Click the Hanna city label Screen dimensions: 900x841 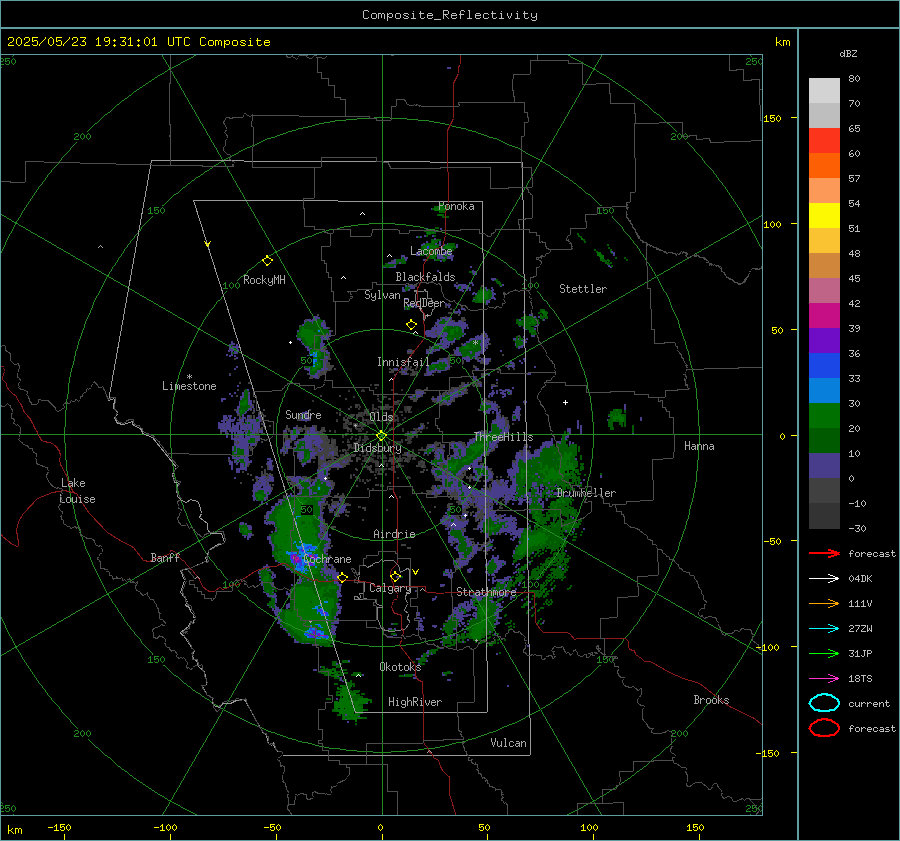(x=699, y=446)
